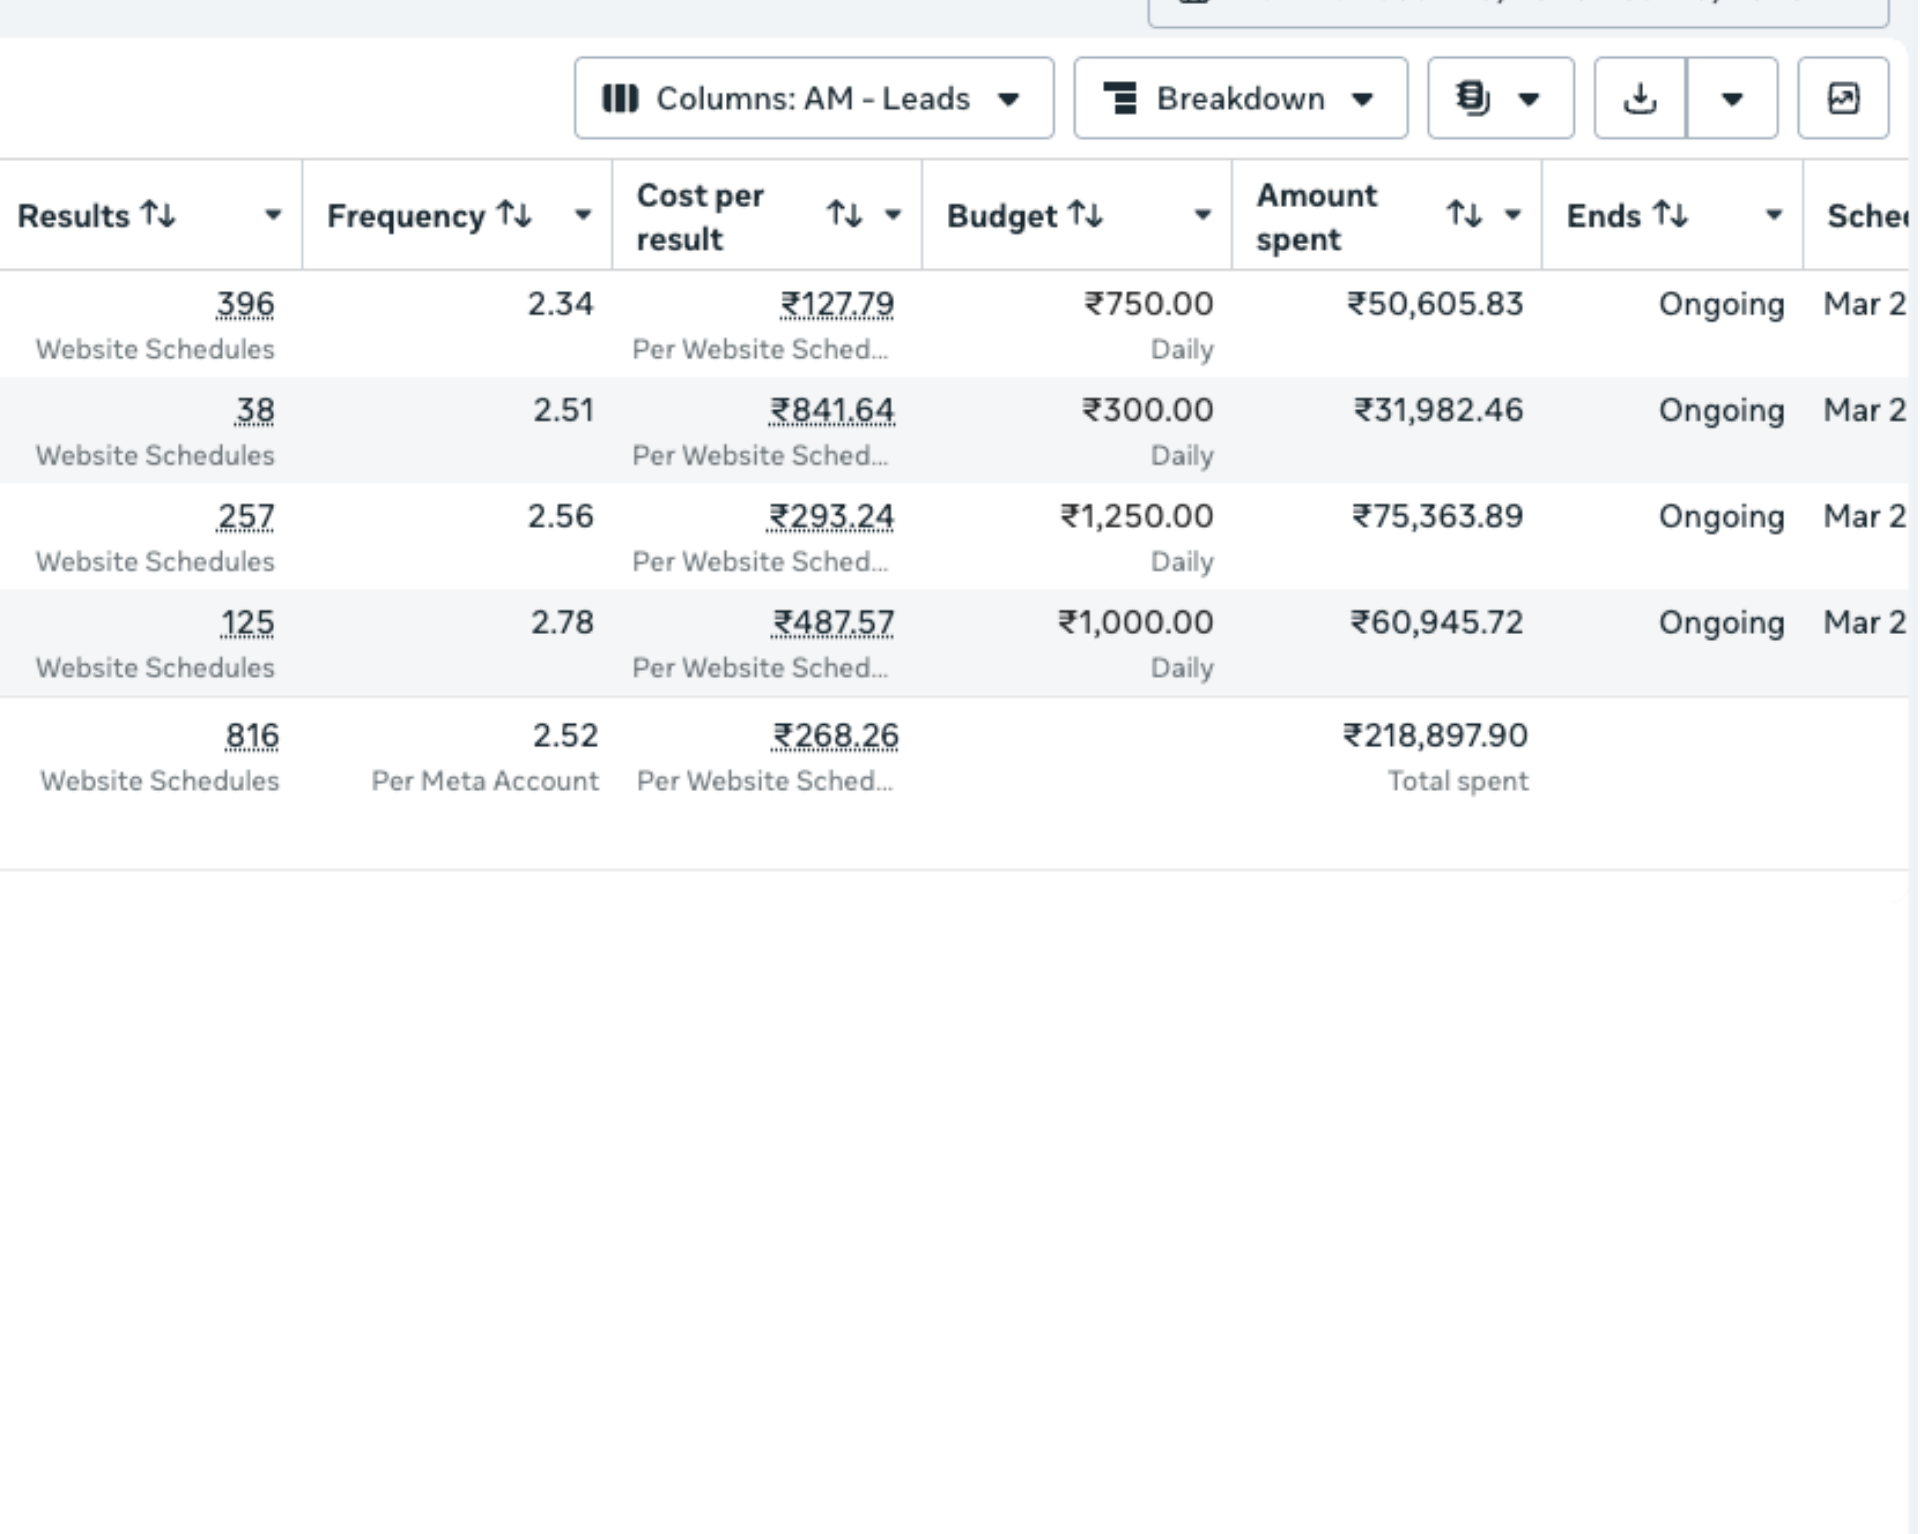Select the 2.56 frequency value

tap(561, 516)
